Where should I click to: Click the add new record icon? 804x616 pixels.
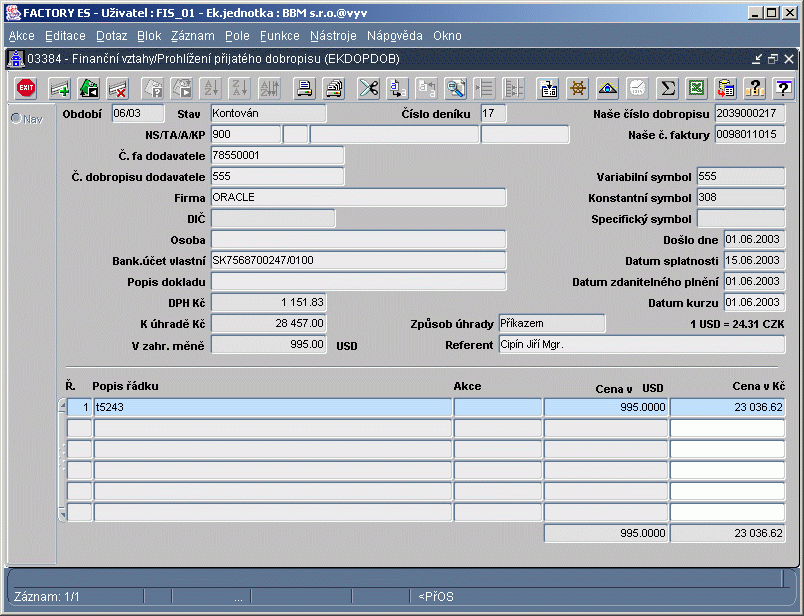[60, 88]
